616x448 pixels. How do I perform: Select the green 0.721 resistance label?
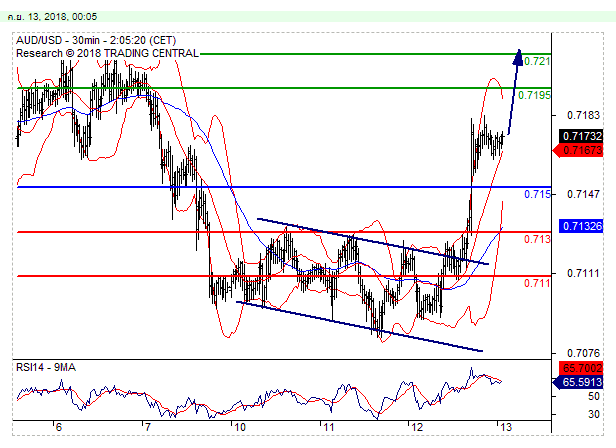[537, 61]
